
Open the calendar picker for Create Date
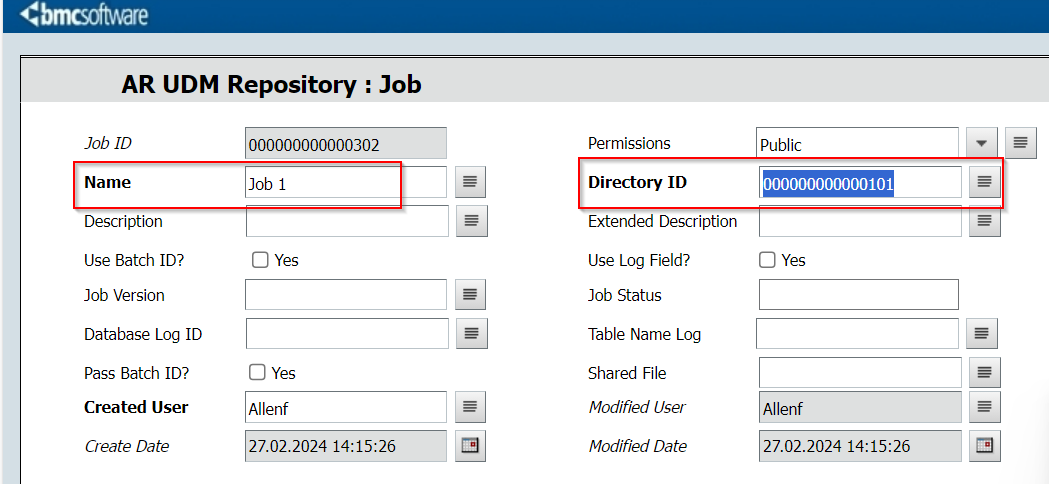click(x=470, y=446)
